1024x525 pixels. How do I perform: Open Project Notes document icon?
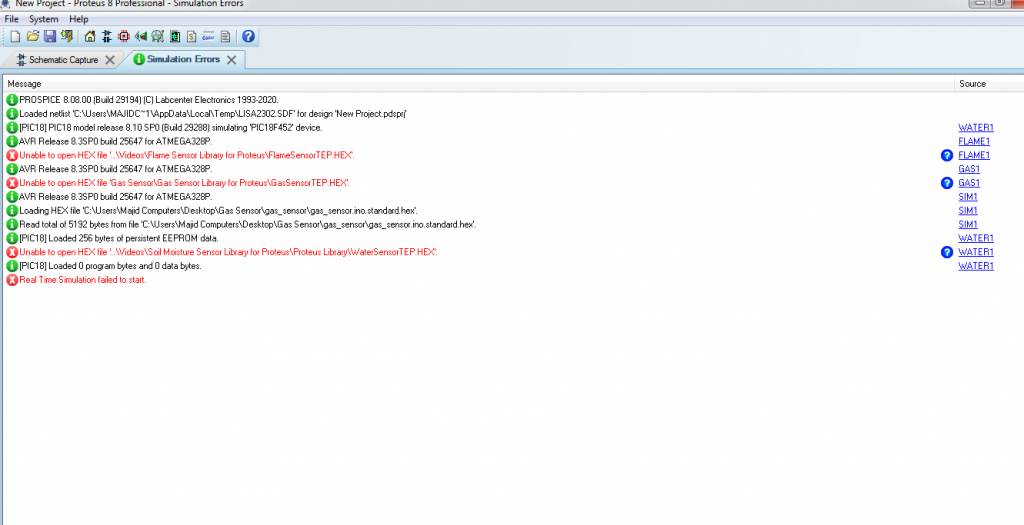[x=225, y=37]
